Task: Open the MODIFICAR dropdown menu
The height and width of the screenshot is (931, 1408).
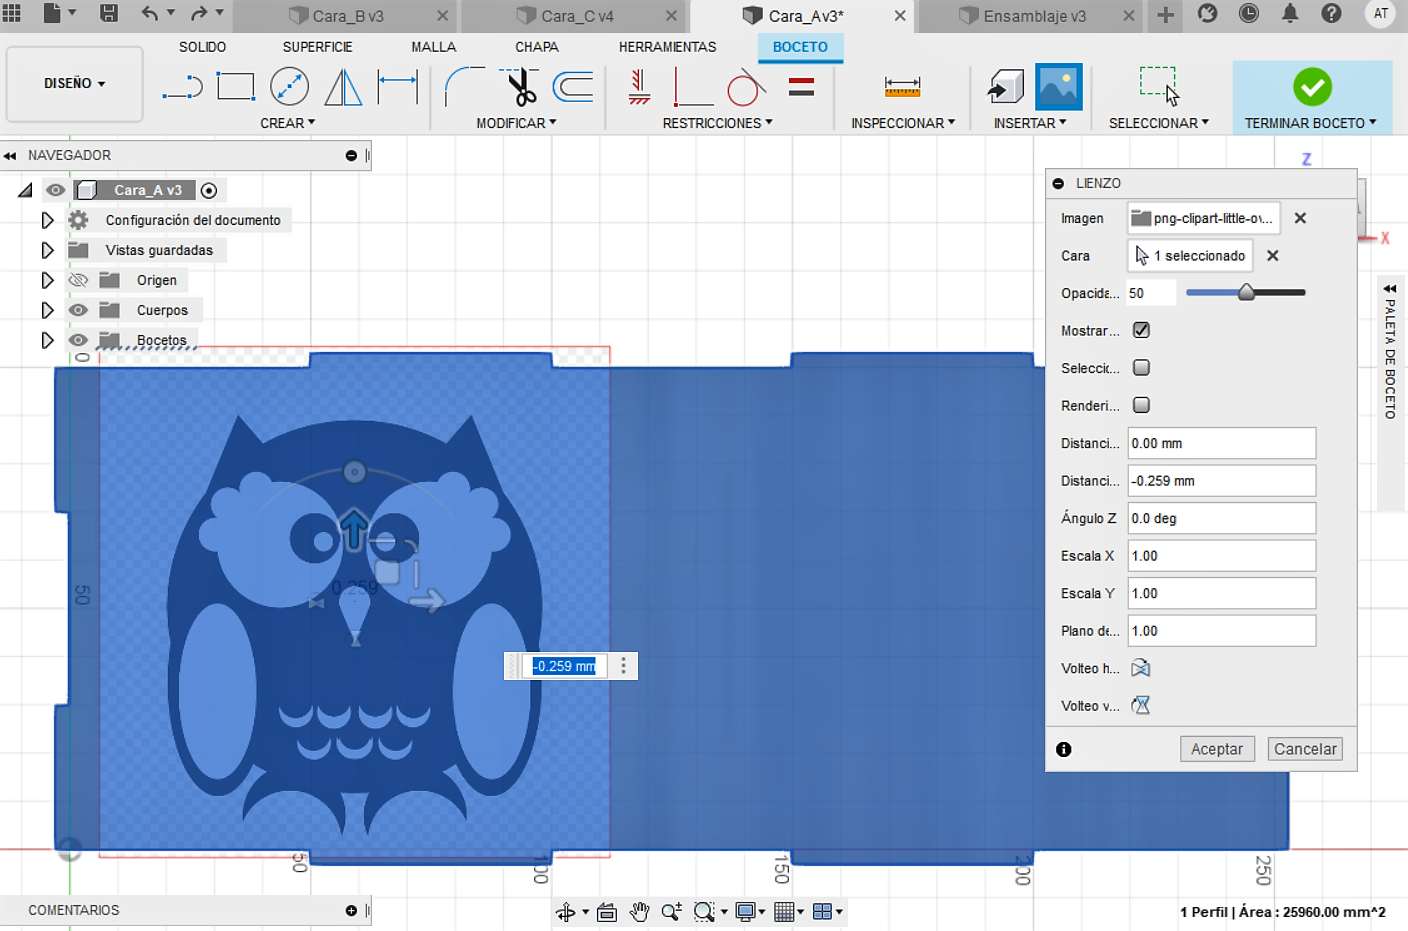Action: pyautogui.click(x=516, y=123)
